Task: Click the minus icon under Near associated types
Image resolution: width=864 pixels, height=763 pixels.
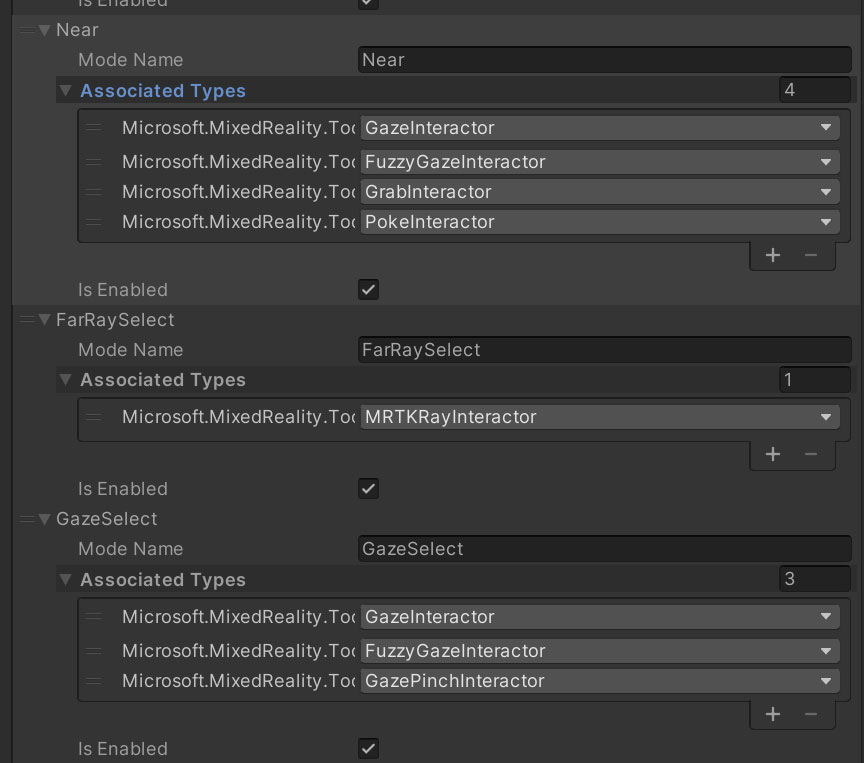Action: pyautogui.click(x=811, y=255)
